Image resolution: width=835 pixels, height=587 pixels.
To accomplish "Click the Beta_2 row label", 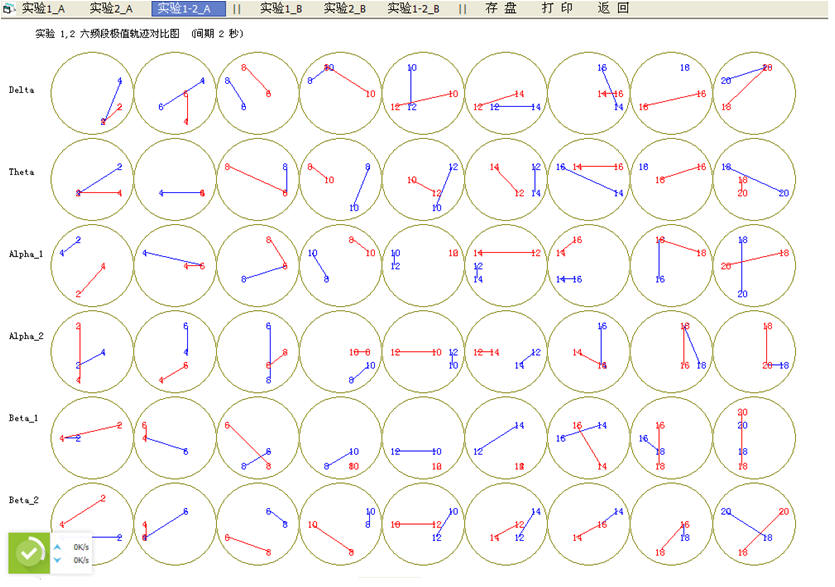I will (x=23, y=500).
